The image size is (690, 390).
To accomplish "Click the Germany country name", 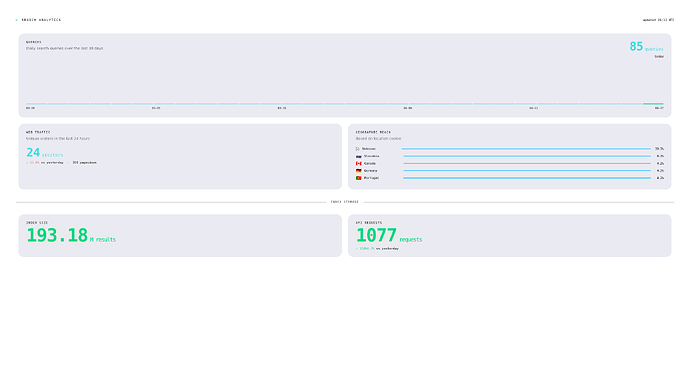I will point(371,171).
